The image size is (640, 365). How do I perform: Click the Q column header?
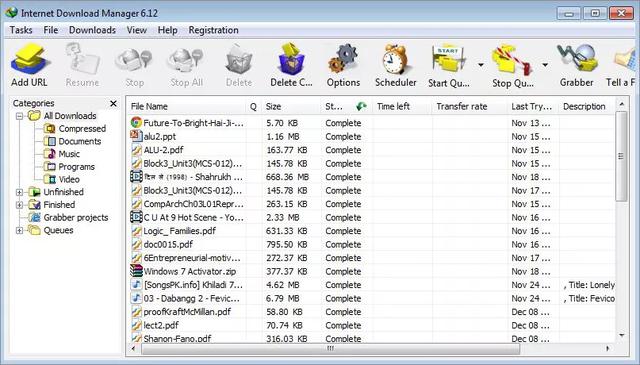pos(253,107)
